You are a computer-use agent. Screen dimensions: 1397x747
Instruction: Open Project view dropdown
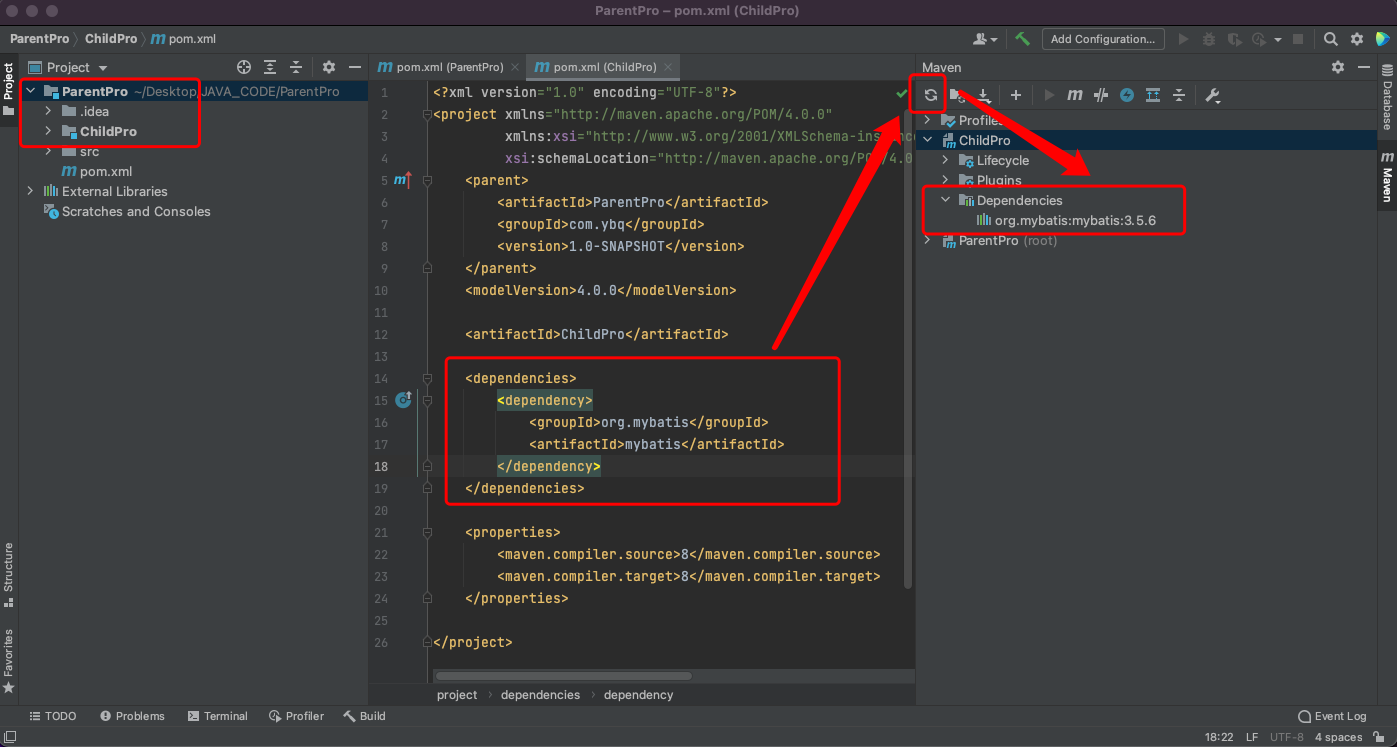click(x=68, y=67)
